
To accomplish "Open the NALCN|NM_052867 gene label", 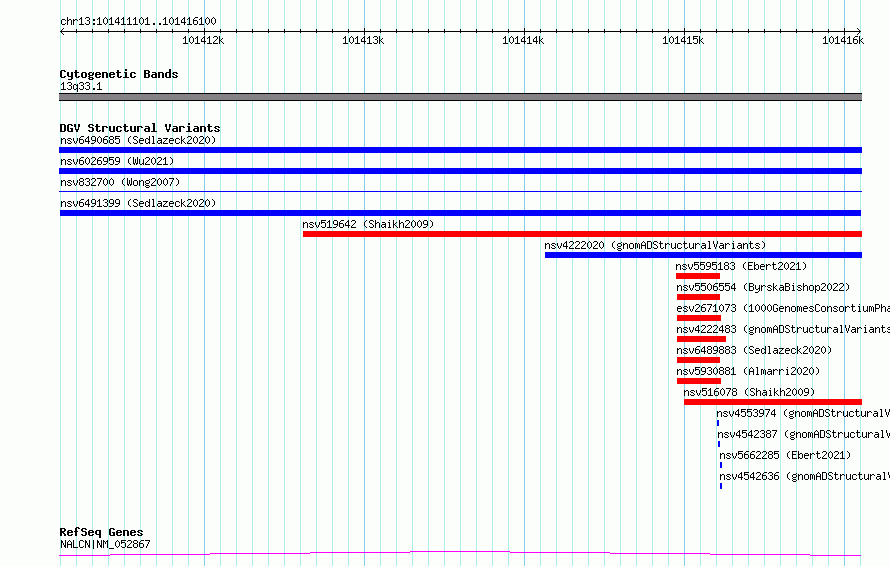I will [105, 544].
